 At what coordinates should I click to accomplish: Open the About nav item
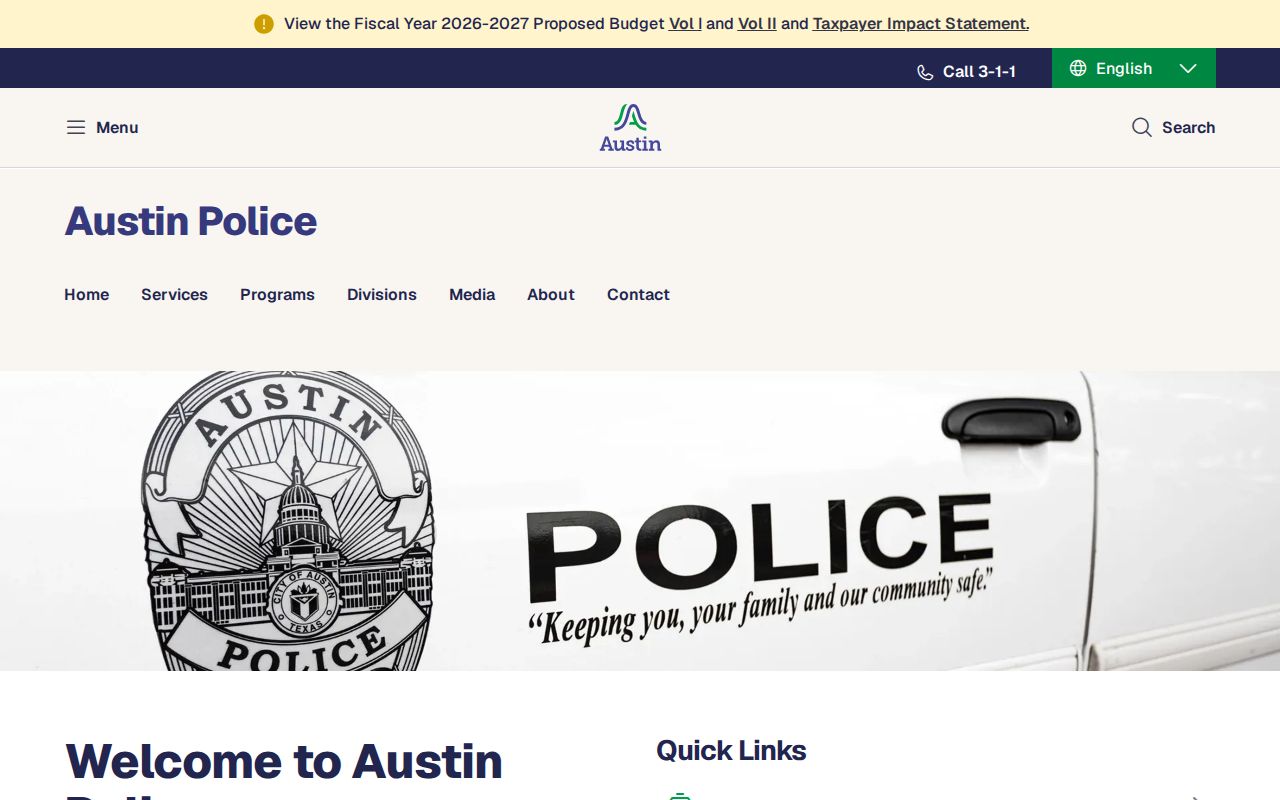click(x=551, y=294)
